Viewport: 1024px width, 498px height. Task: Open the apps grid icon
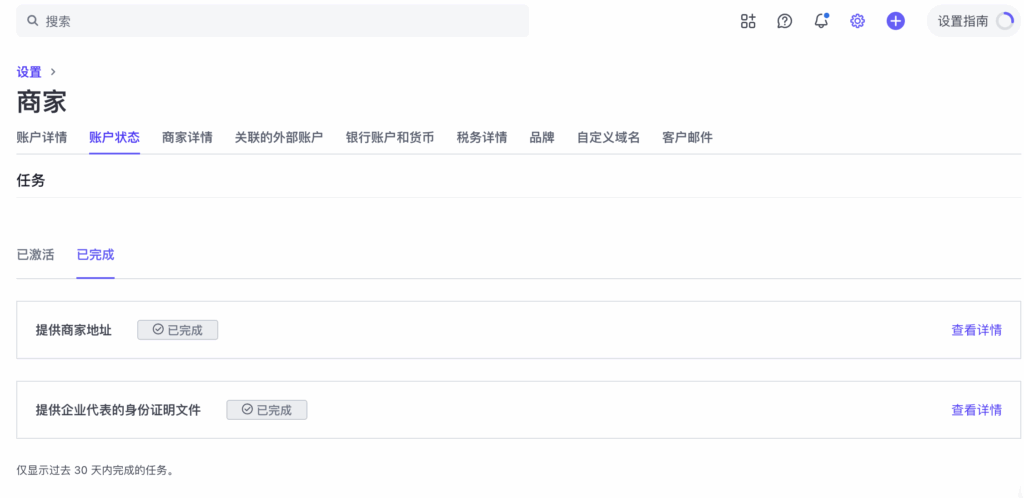click(748, 21)
